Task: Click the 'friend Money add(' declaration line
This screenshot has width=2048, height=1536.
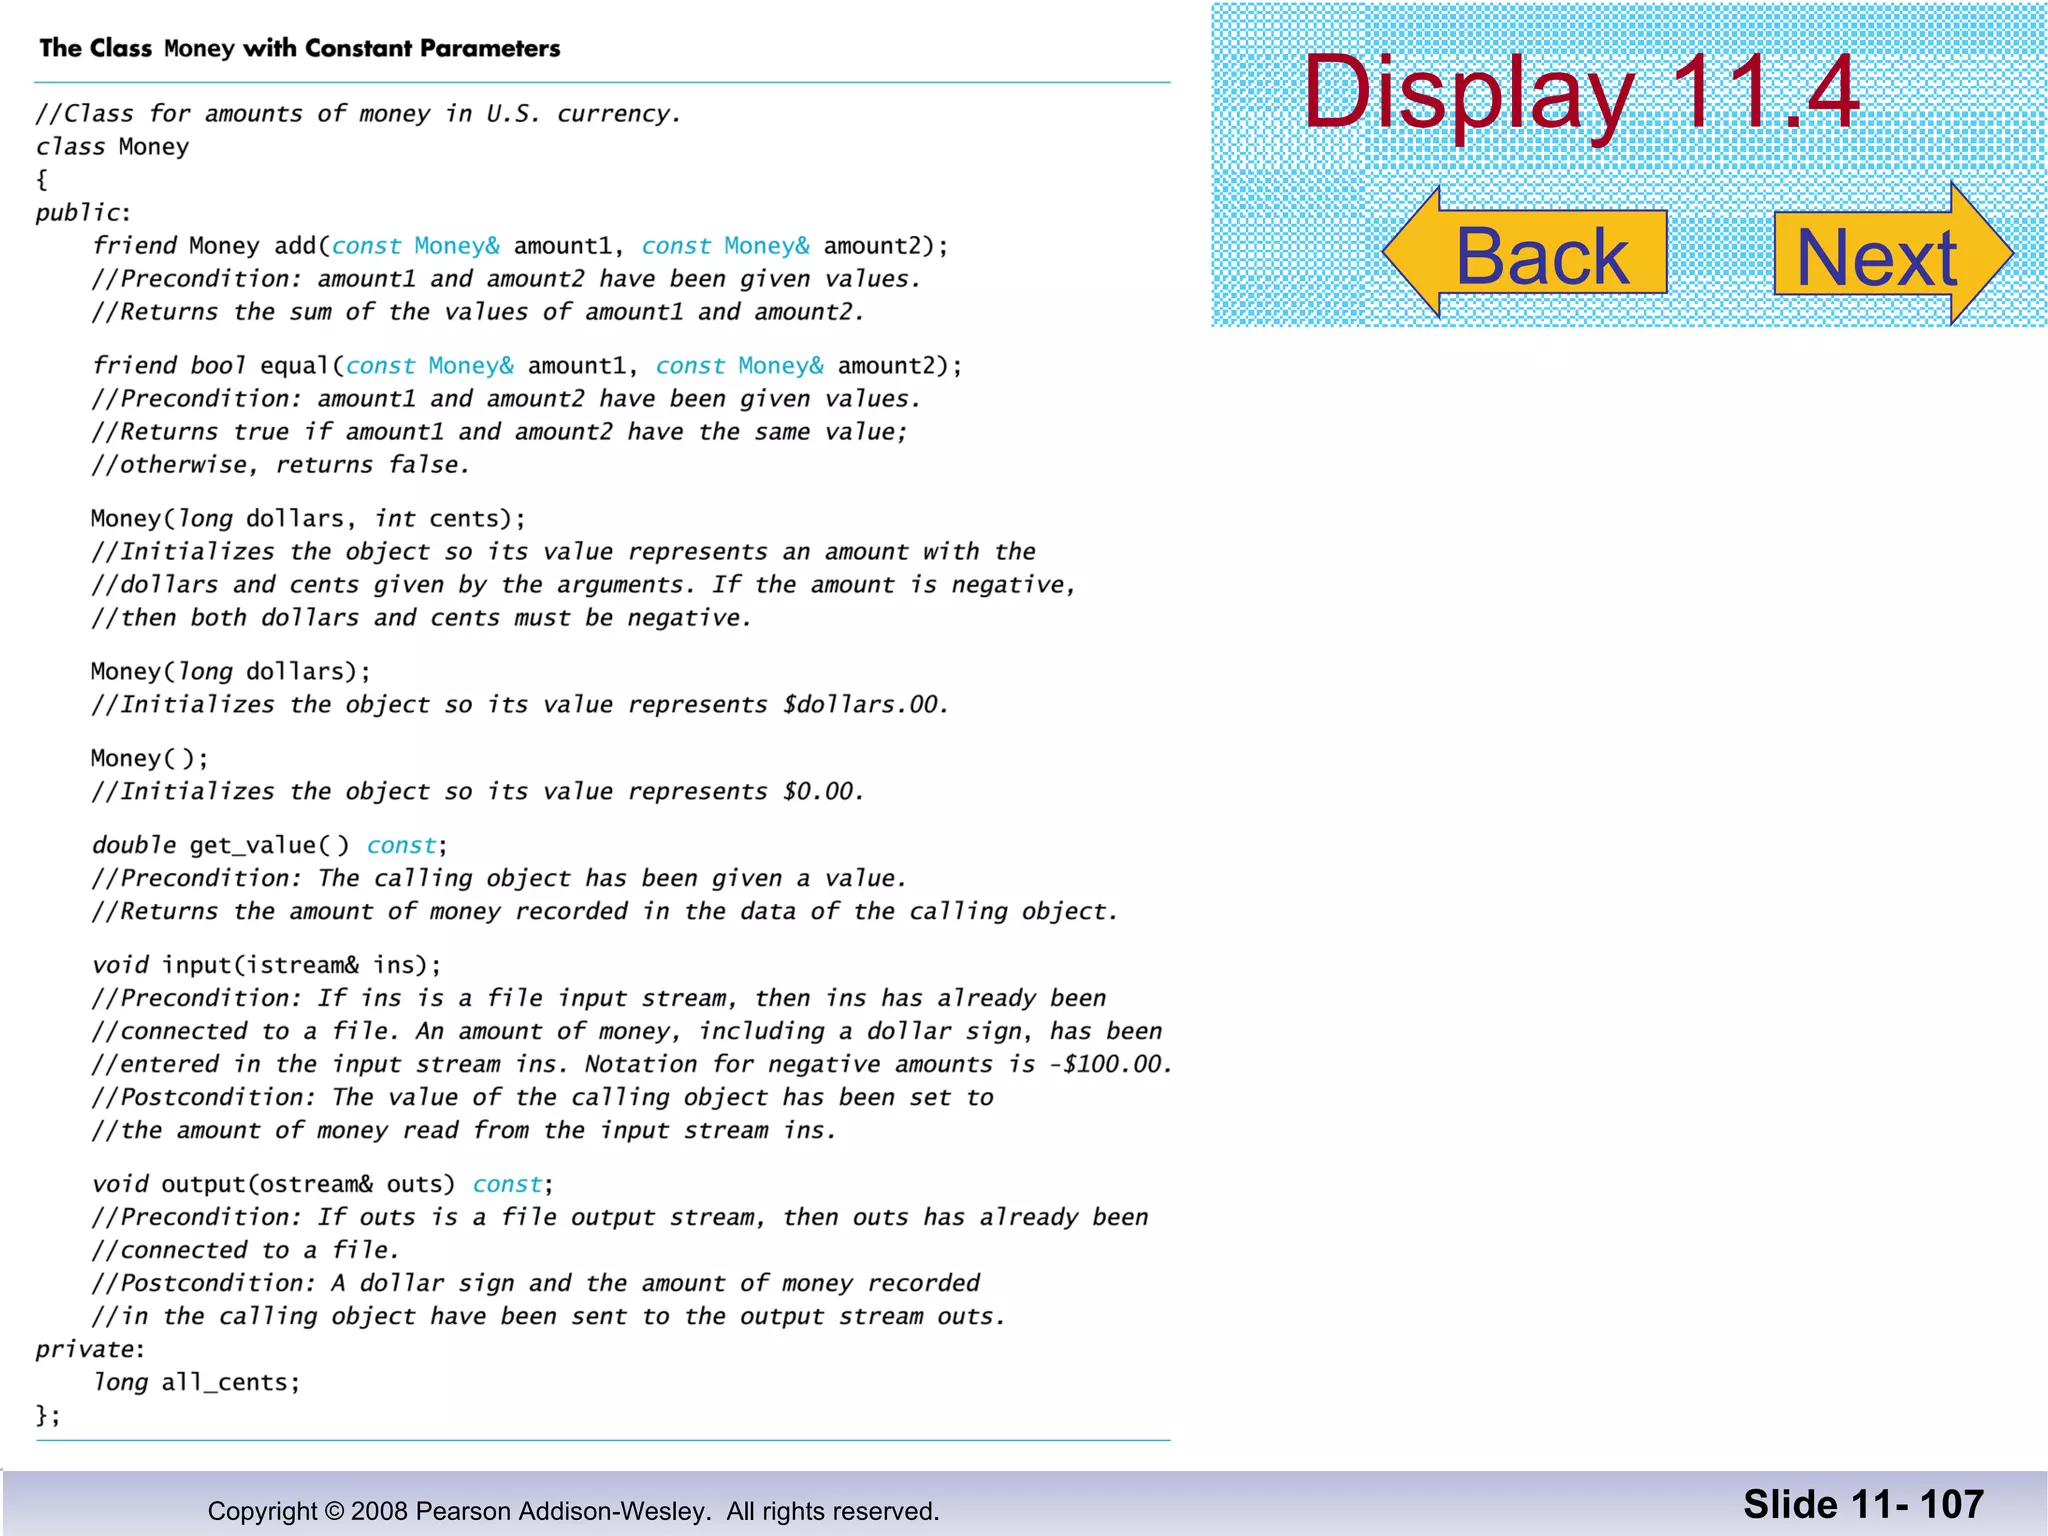Action: (x=520, y=246)
